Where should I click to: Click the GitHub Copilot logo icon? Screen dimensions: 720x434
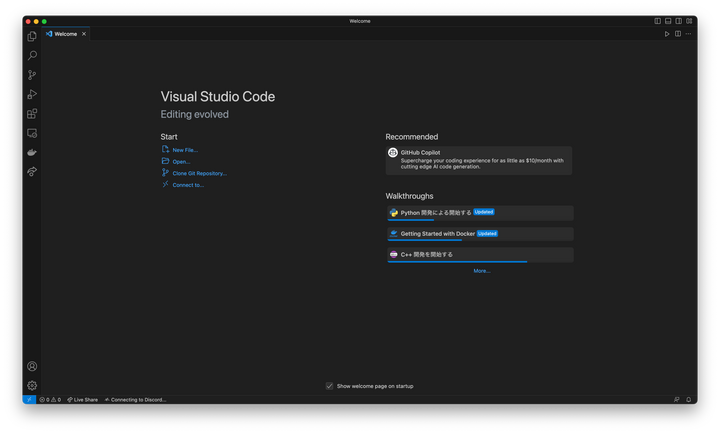(x=393, y=152)
